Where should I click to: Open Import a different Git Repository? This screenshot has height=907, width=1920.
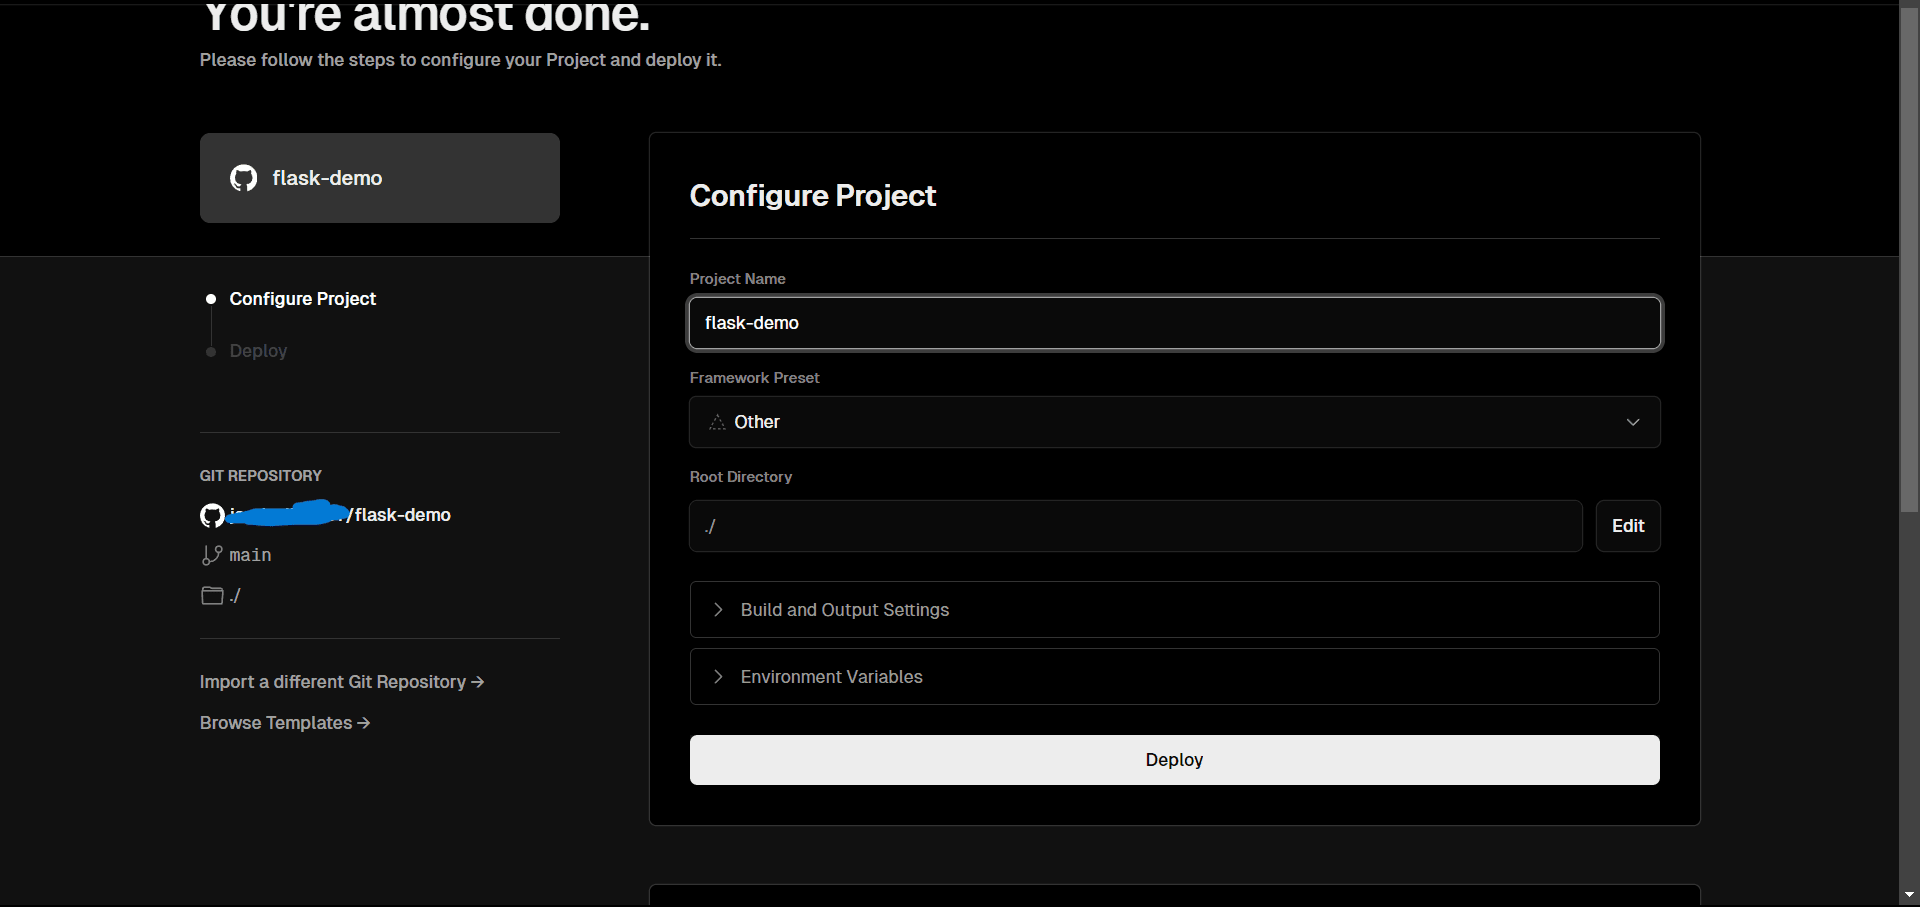pyautogui.click(x=341, y=681)
